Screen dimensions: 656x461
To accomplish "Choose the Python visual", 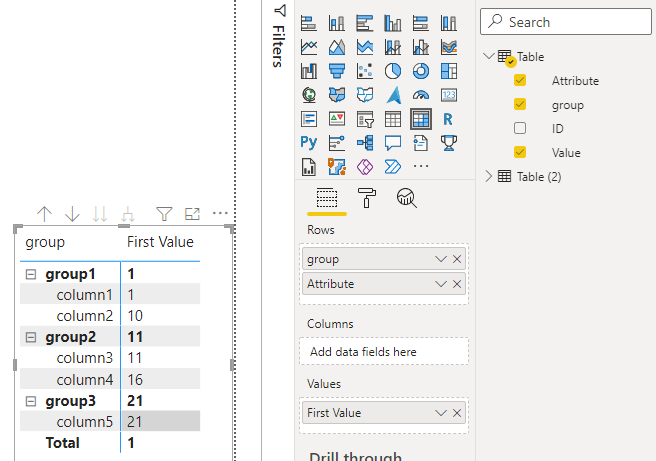I will (309, 143).
